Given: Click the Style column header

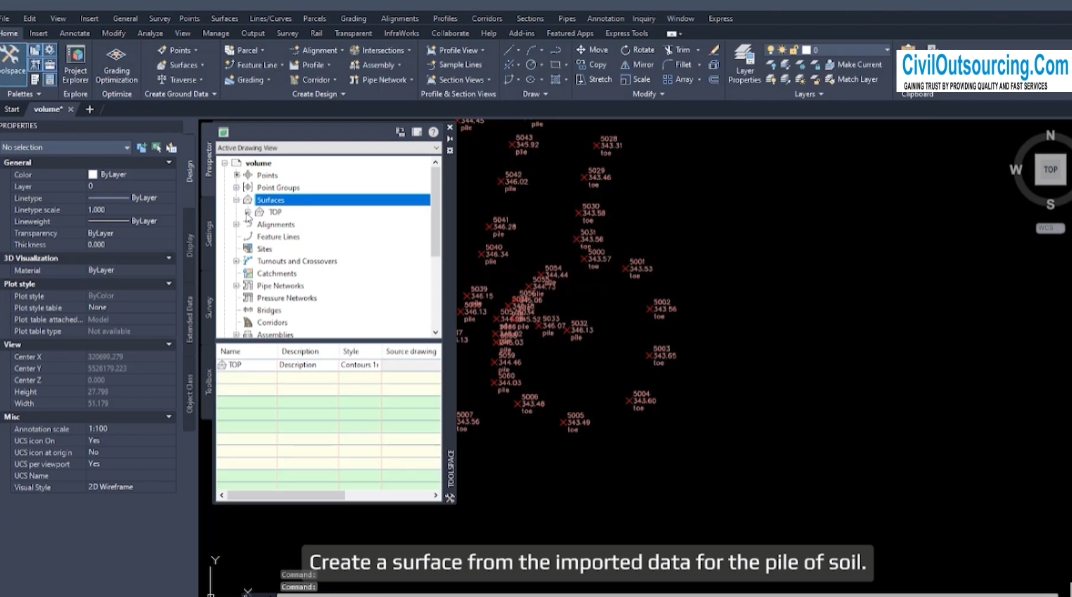Looking at the screenshot, I should tap(360, 351).
